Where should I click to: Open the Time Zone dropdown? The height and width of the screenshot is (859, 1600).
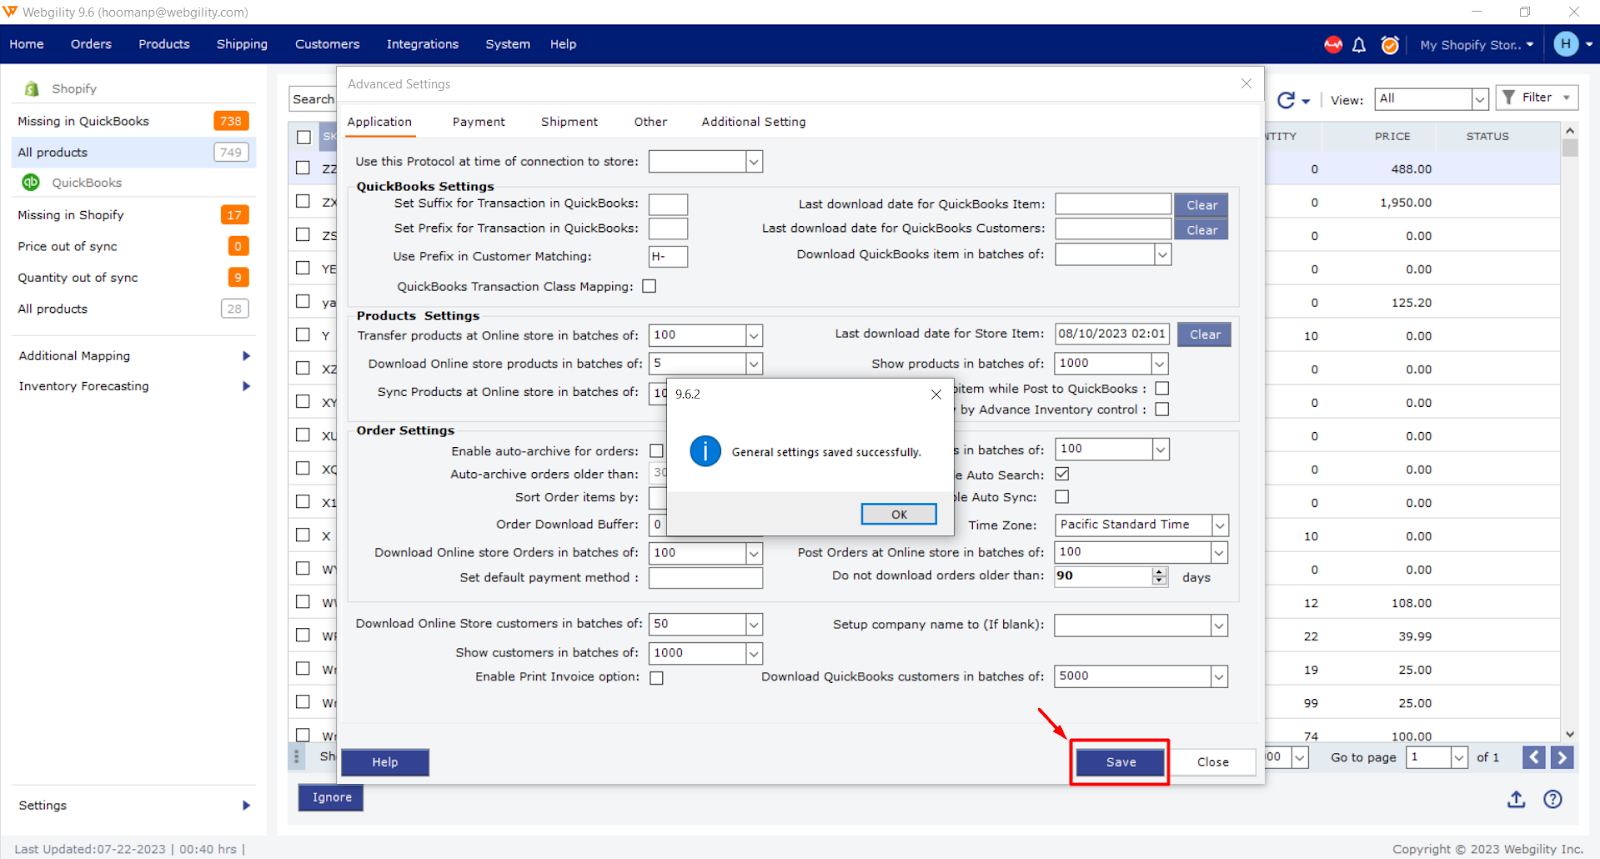click(1219, 525)
